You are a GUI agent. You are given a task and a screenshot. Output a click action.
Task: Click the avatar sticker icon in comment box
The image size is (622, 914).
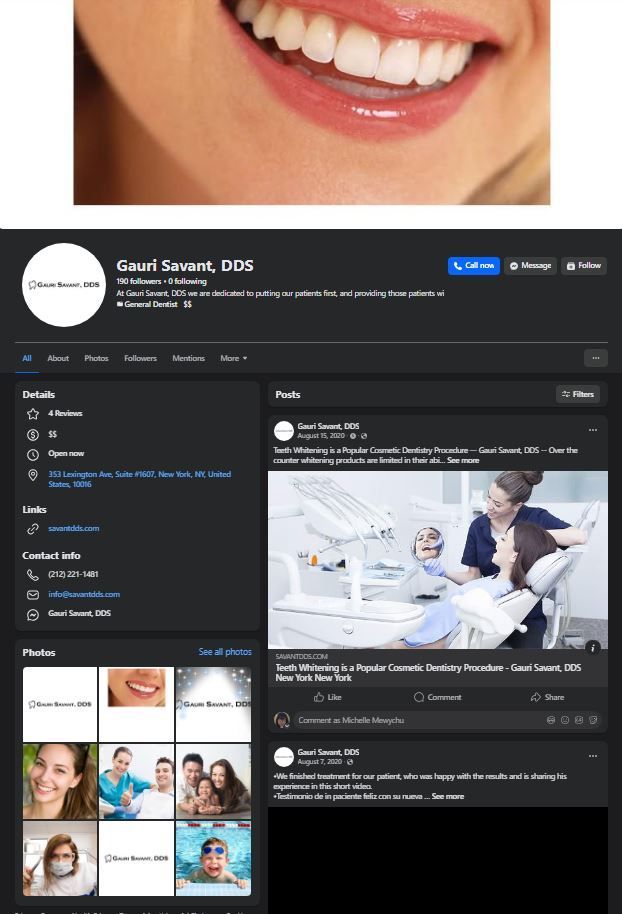(551, 720)
